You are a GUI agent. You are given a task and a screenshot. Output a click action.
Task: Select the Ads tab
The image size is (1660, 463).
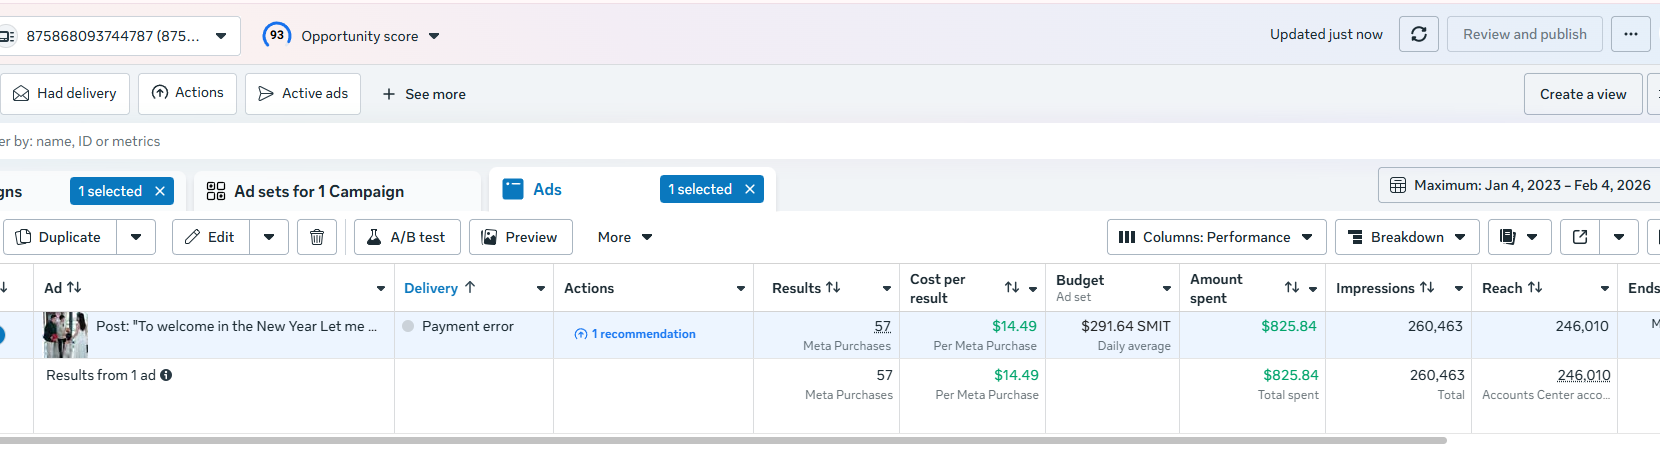tap(547, 189)
